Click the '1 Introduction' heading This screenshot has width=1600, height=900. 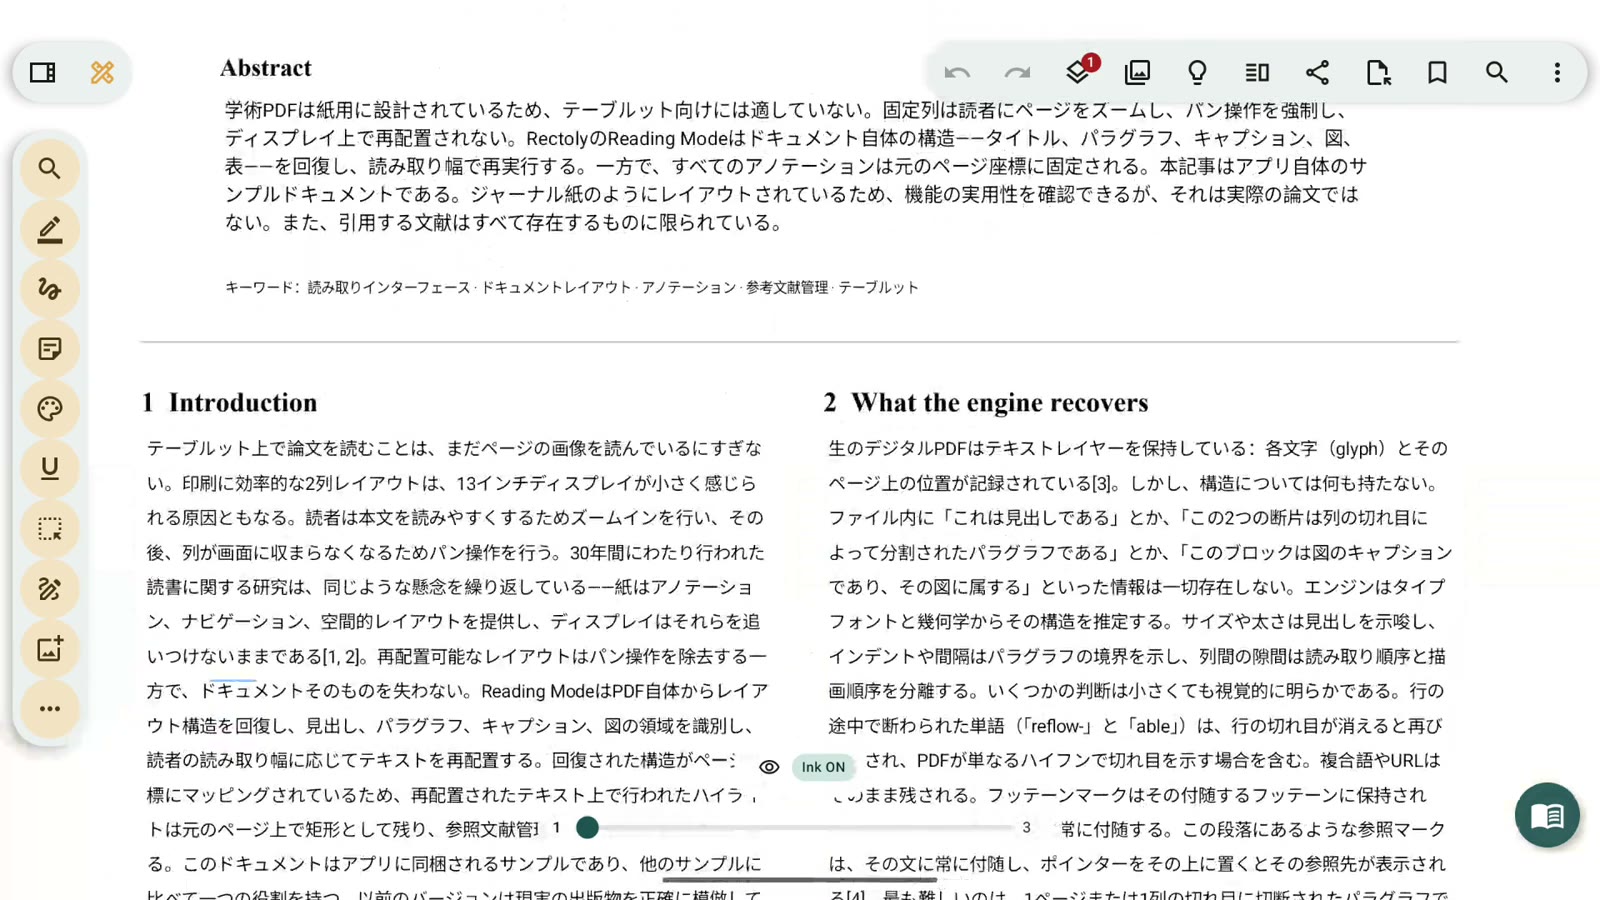pyautogui.click(x=230, y=402)
